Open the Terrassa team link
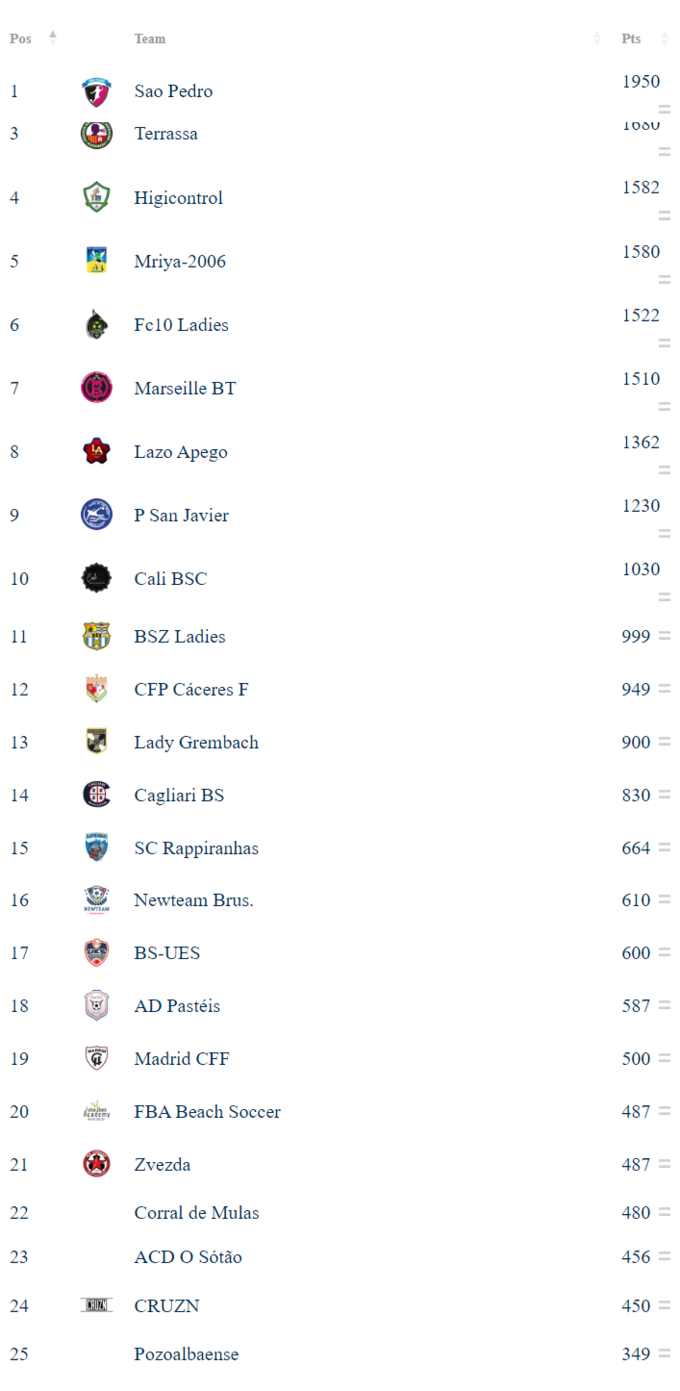 click(166, 134)
